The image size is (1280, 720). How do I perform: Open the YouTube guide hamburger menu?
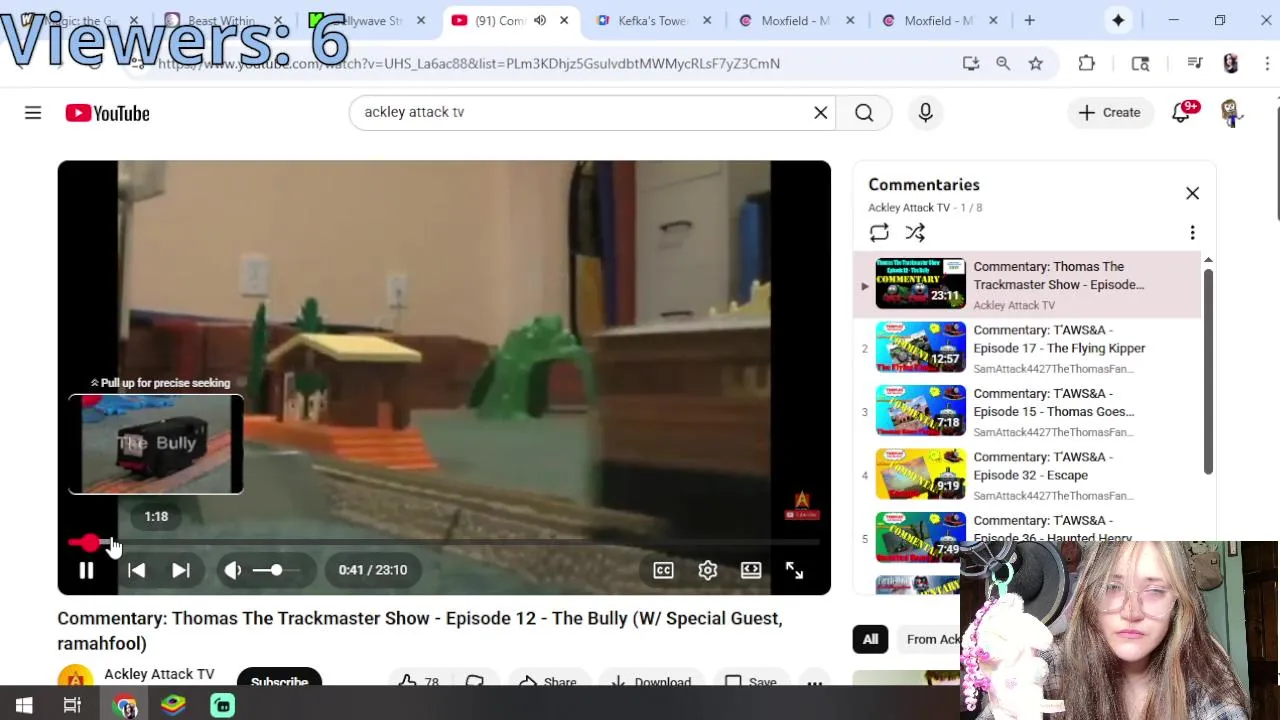33,113
